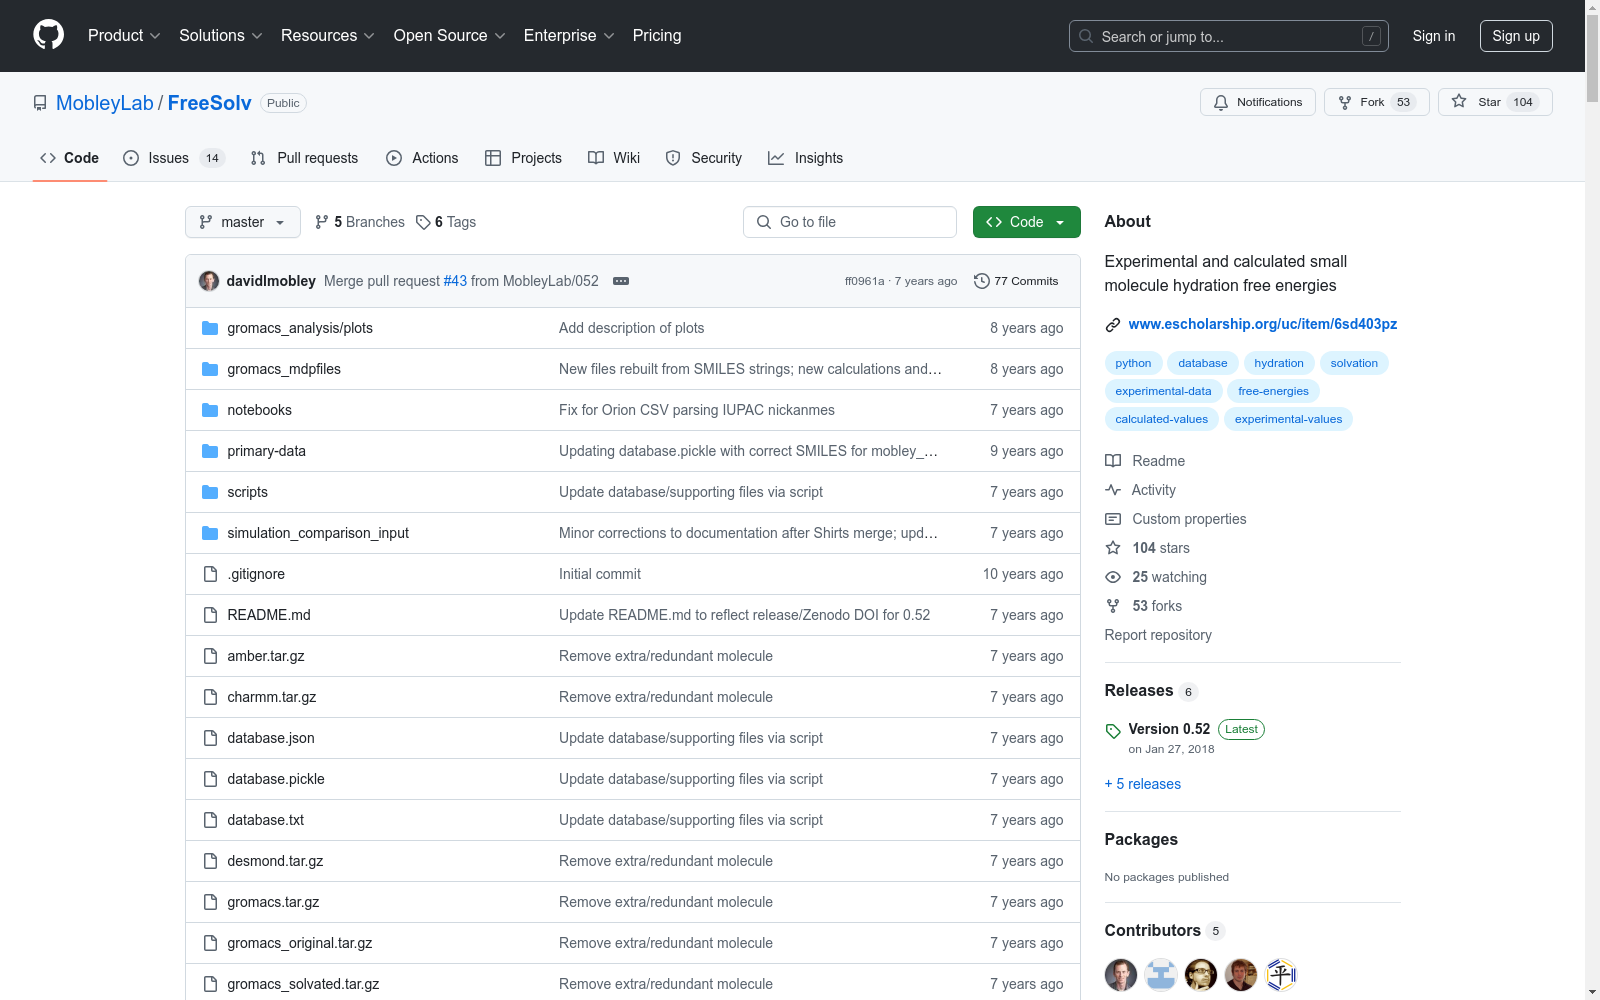1600x1000 pixels.
Task: Click the Sign in link
Action: (1434, 36)
